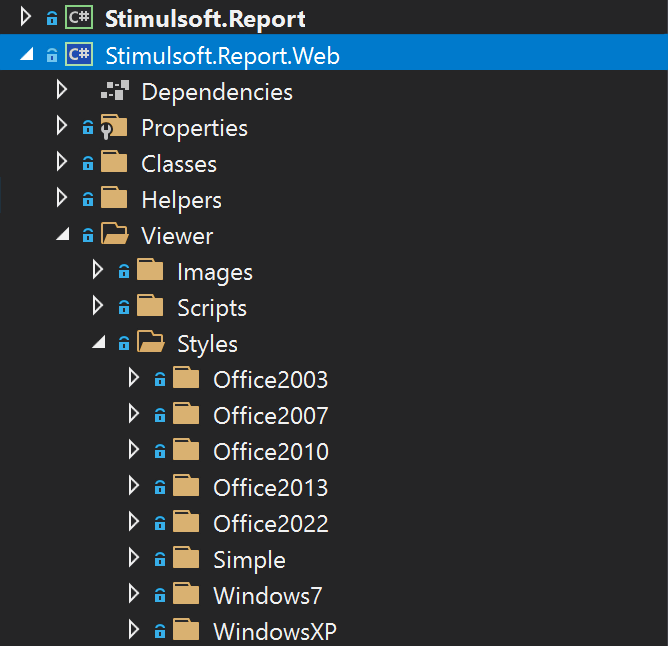
Task: Click the Office2010 folder icon
Action: pos(186,449)
